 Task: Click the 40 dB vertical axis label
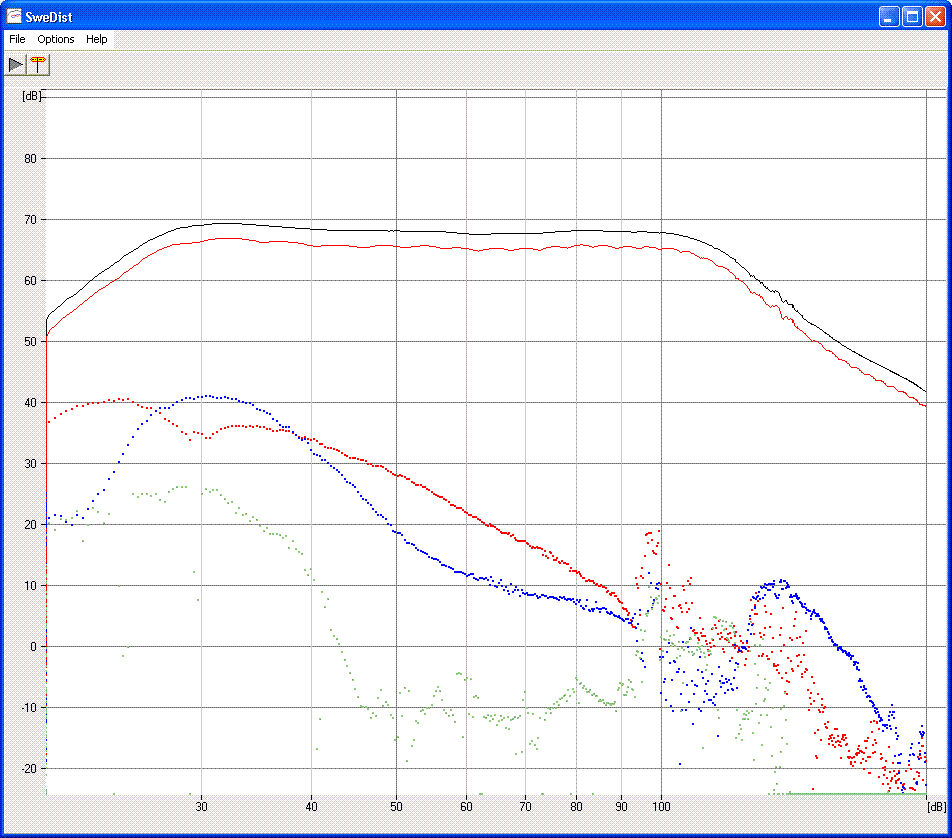pos(30,403)
